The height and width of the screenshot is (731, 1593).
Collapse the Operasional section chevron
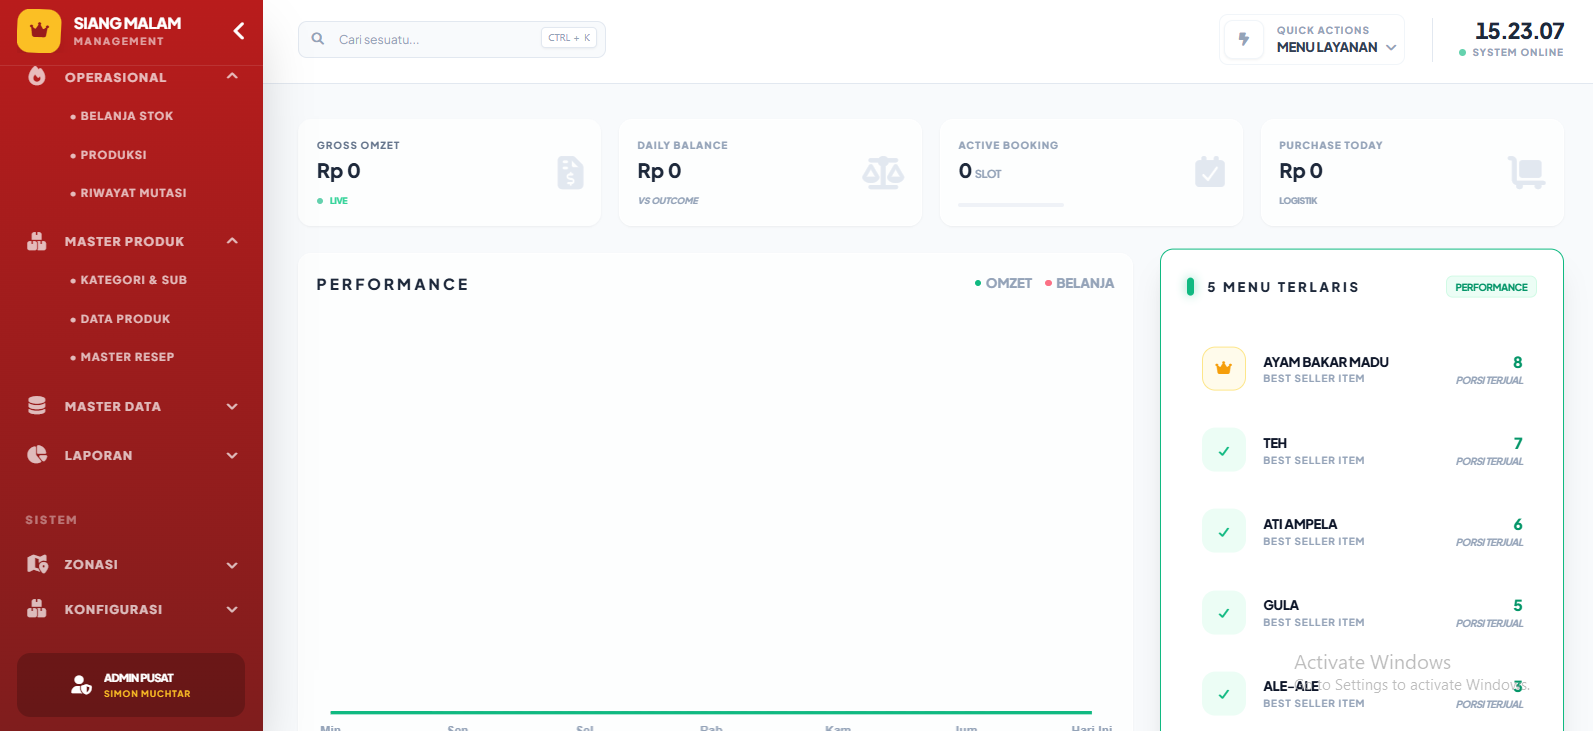(x=232, y=76)
